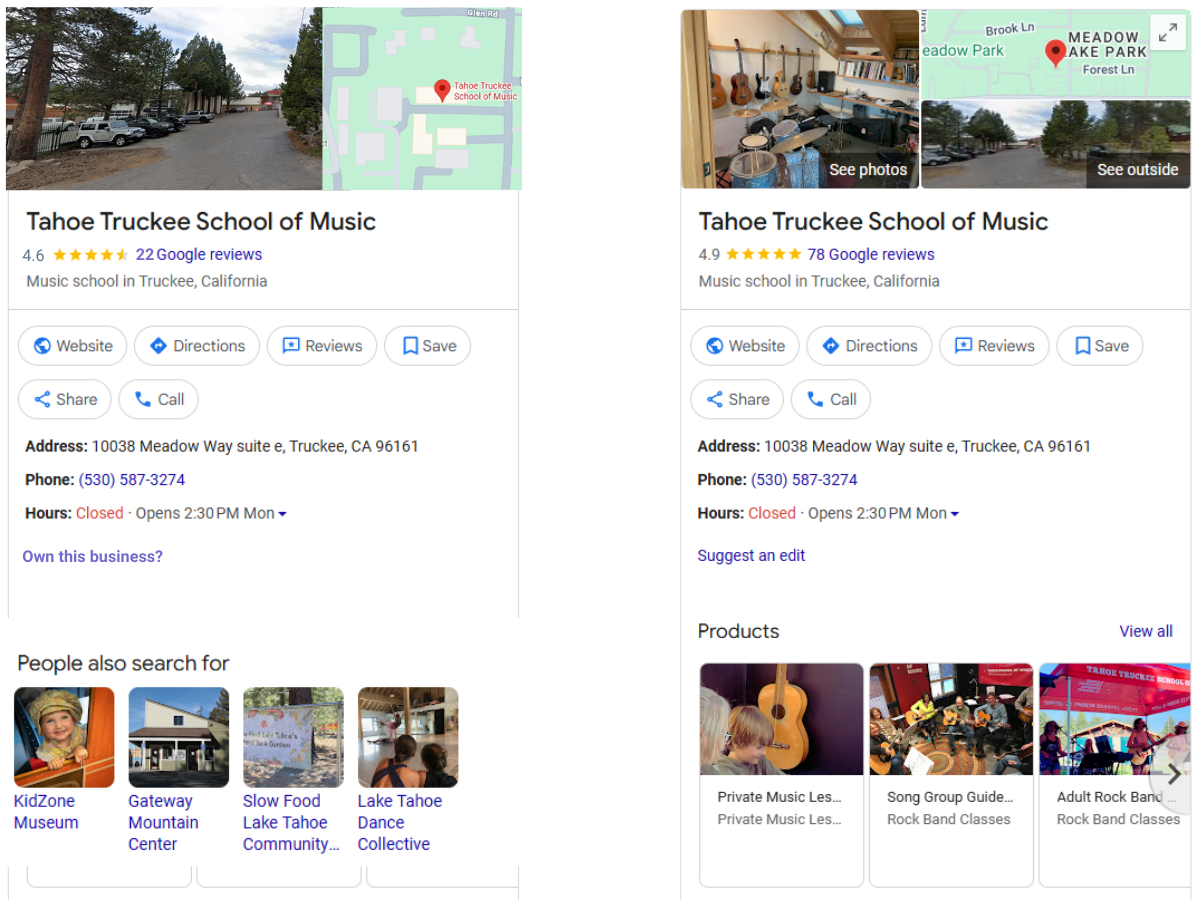Click the left panel map area
Image resolution: width=1200 pixels, height=900 pixels.
pos(422,98)
